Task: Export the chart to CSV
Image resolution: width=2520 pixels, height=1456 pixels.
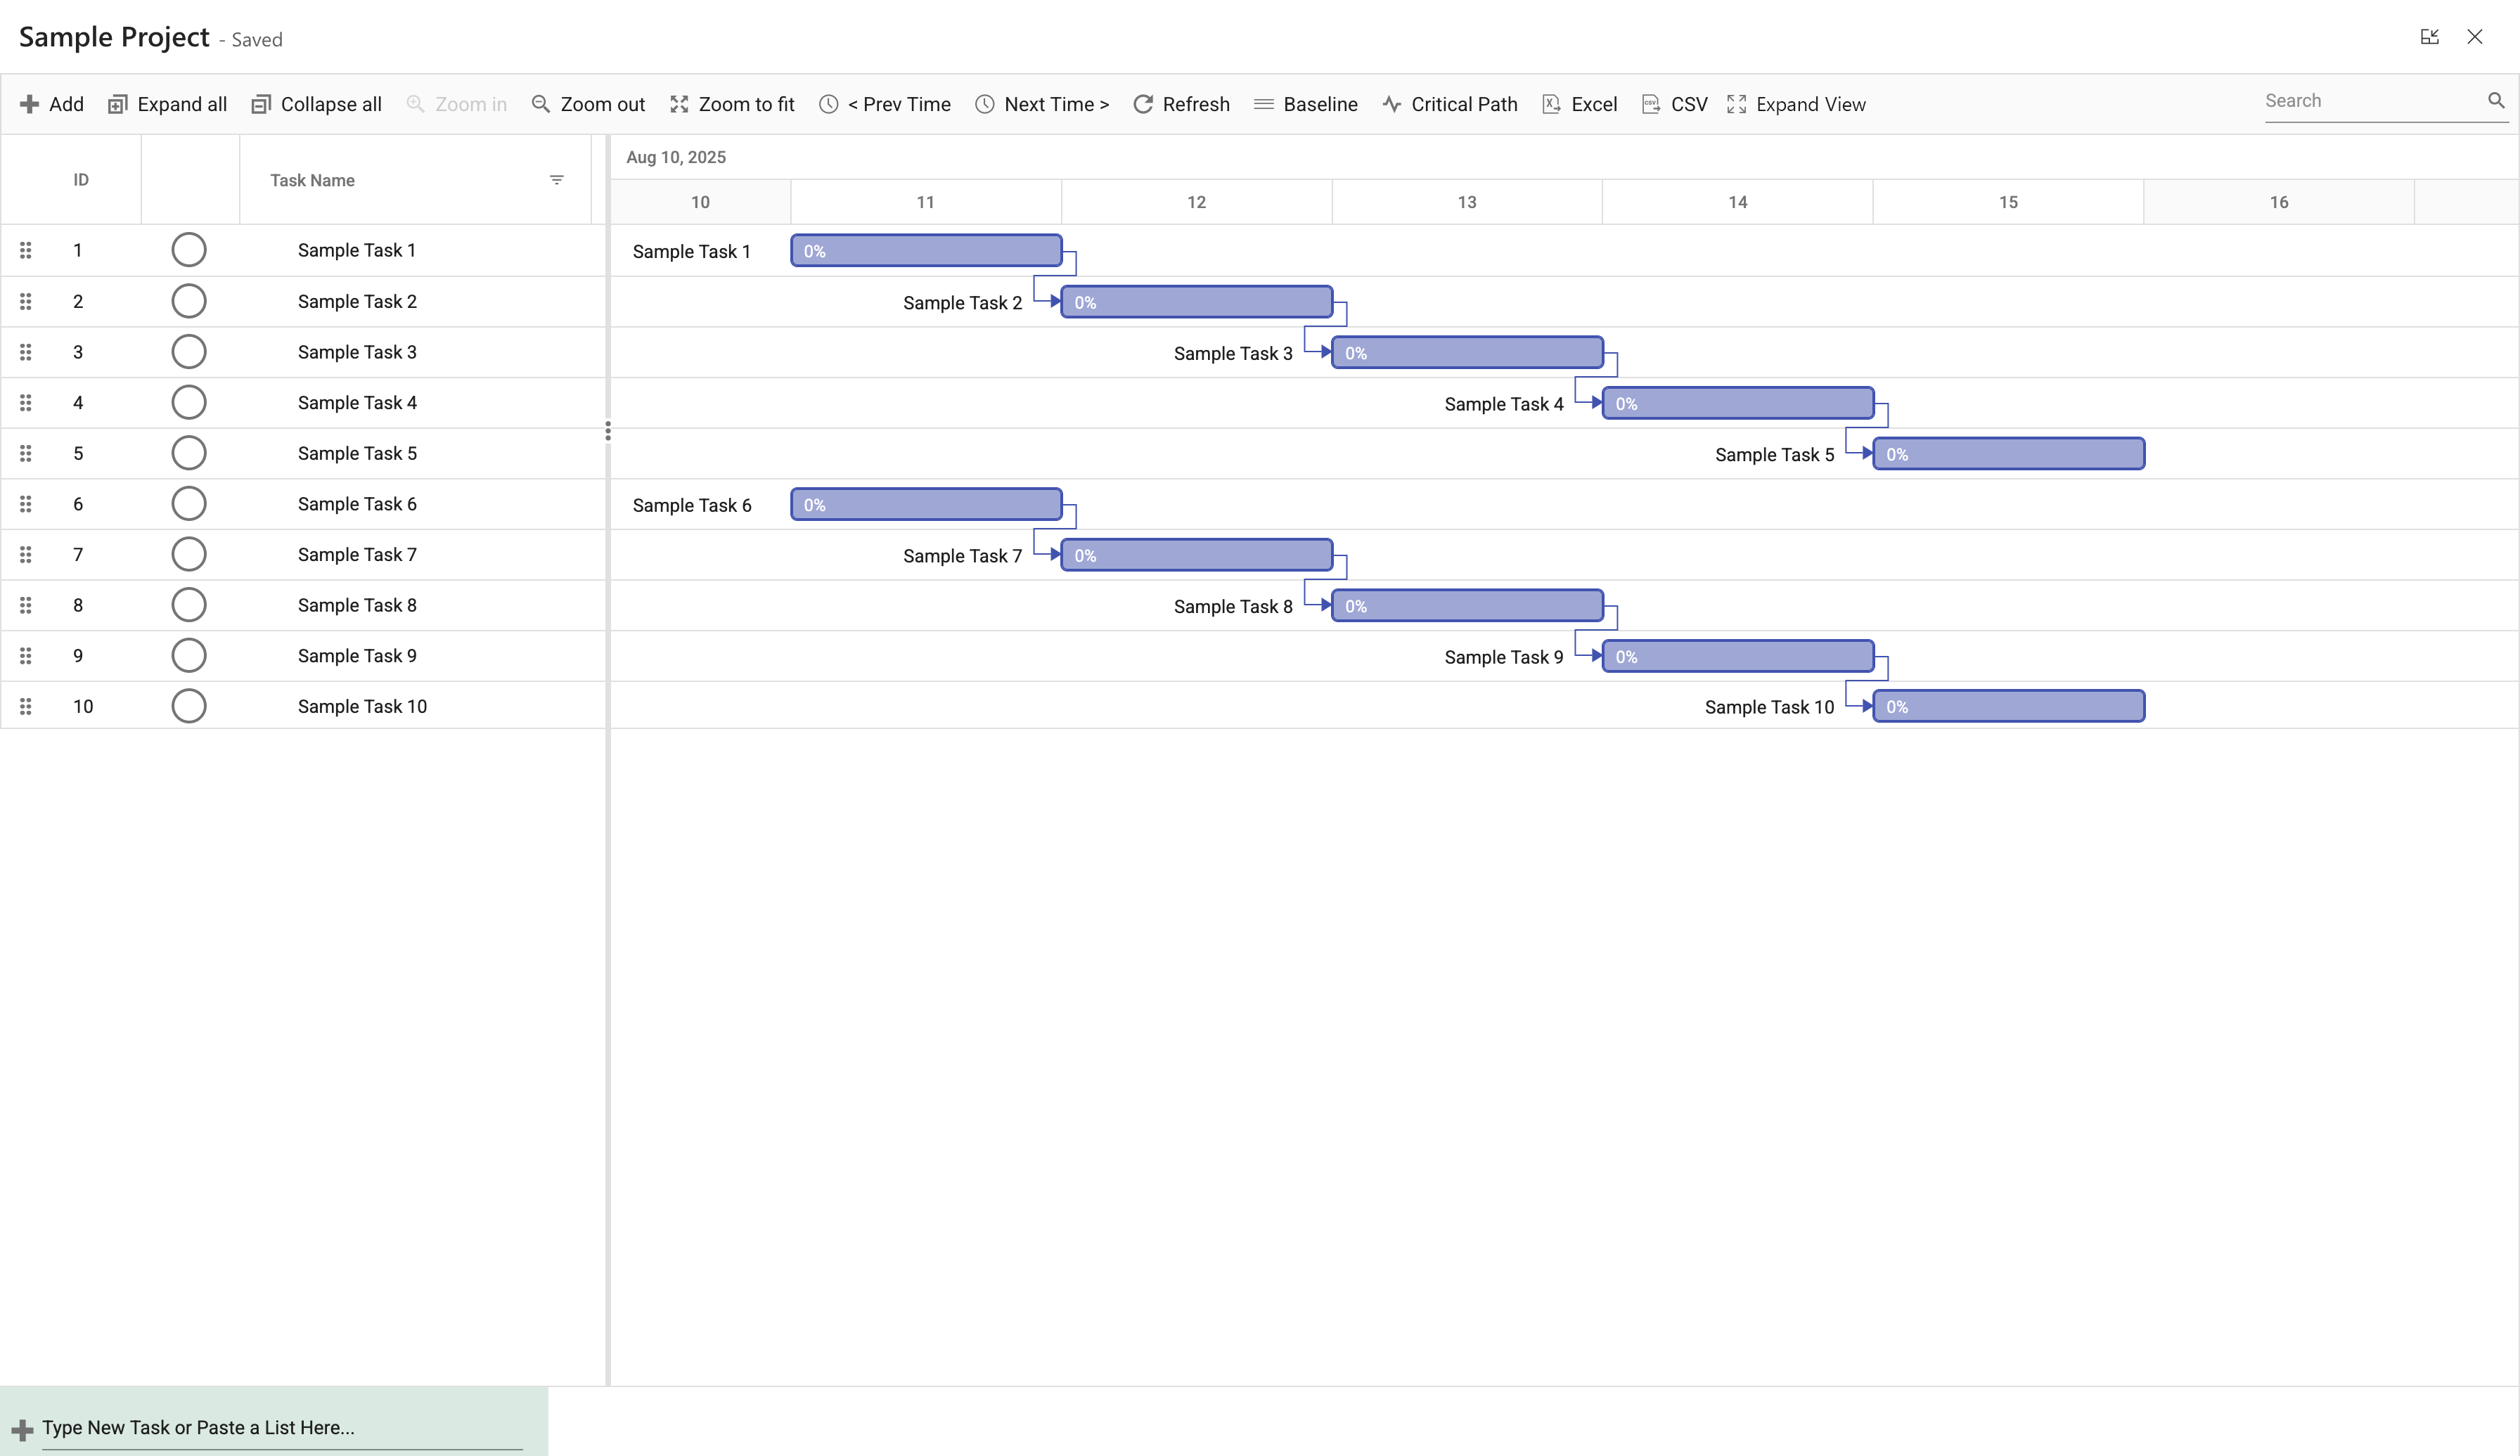Action: [x=1674, y=104]
